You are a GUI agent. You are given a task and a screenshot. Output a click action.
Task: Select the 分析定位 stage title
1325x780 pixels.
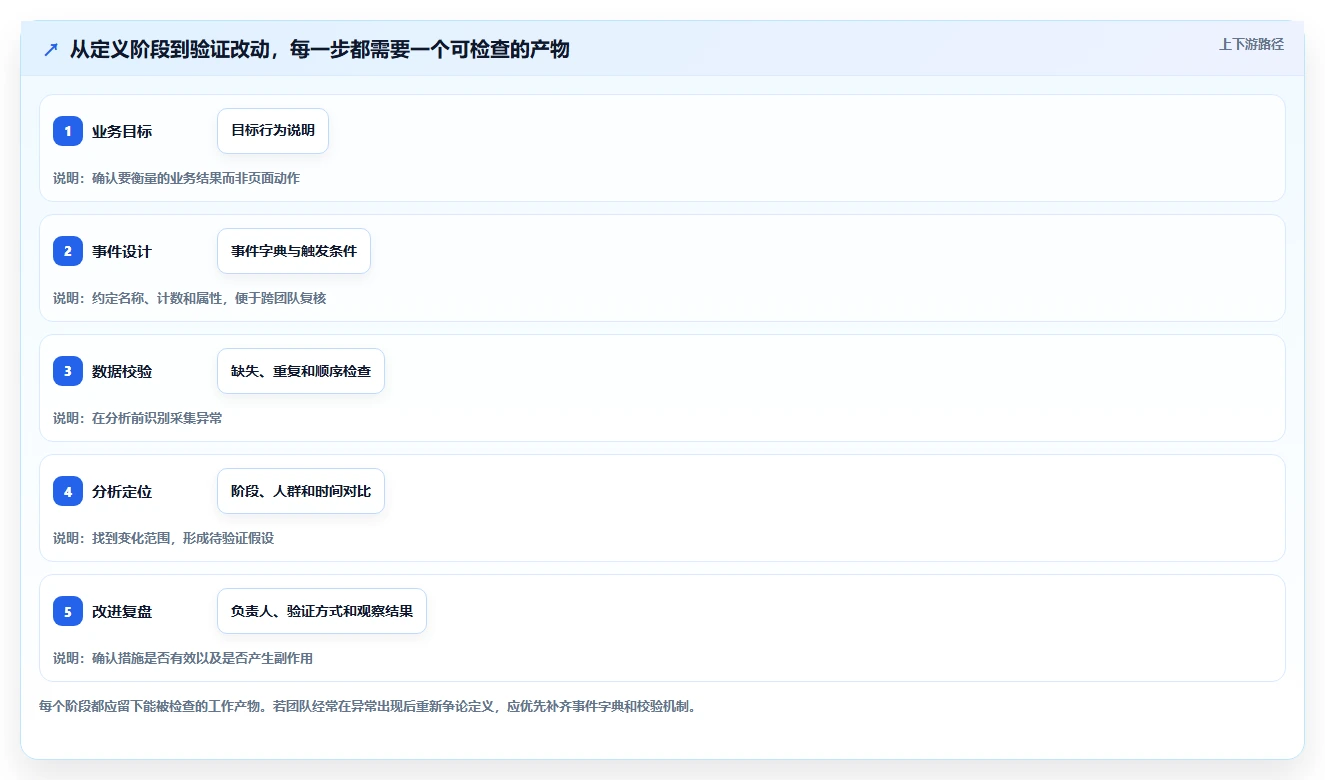tap(122, 491)
